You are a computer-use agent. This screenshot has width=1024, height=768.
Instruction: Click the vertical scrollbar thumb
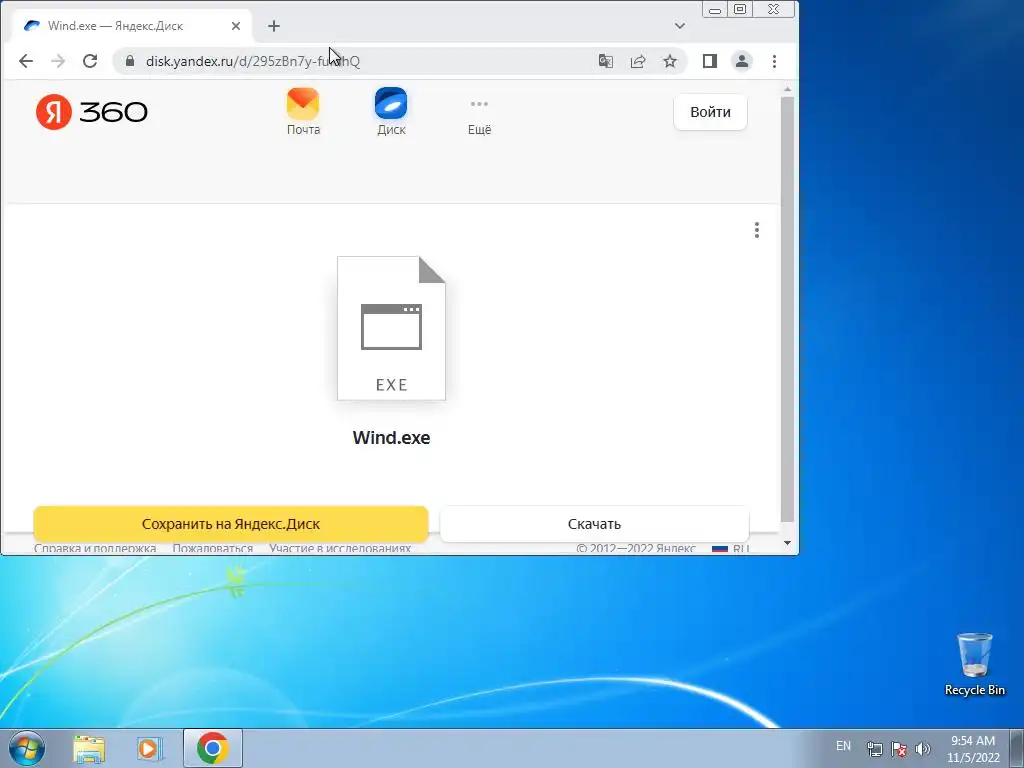pos(787,309)
